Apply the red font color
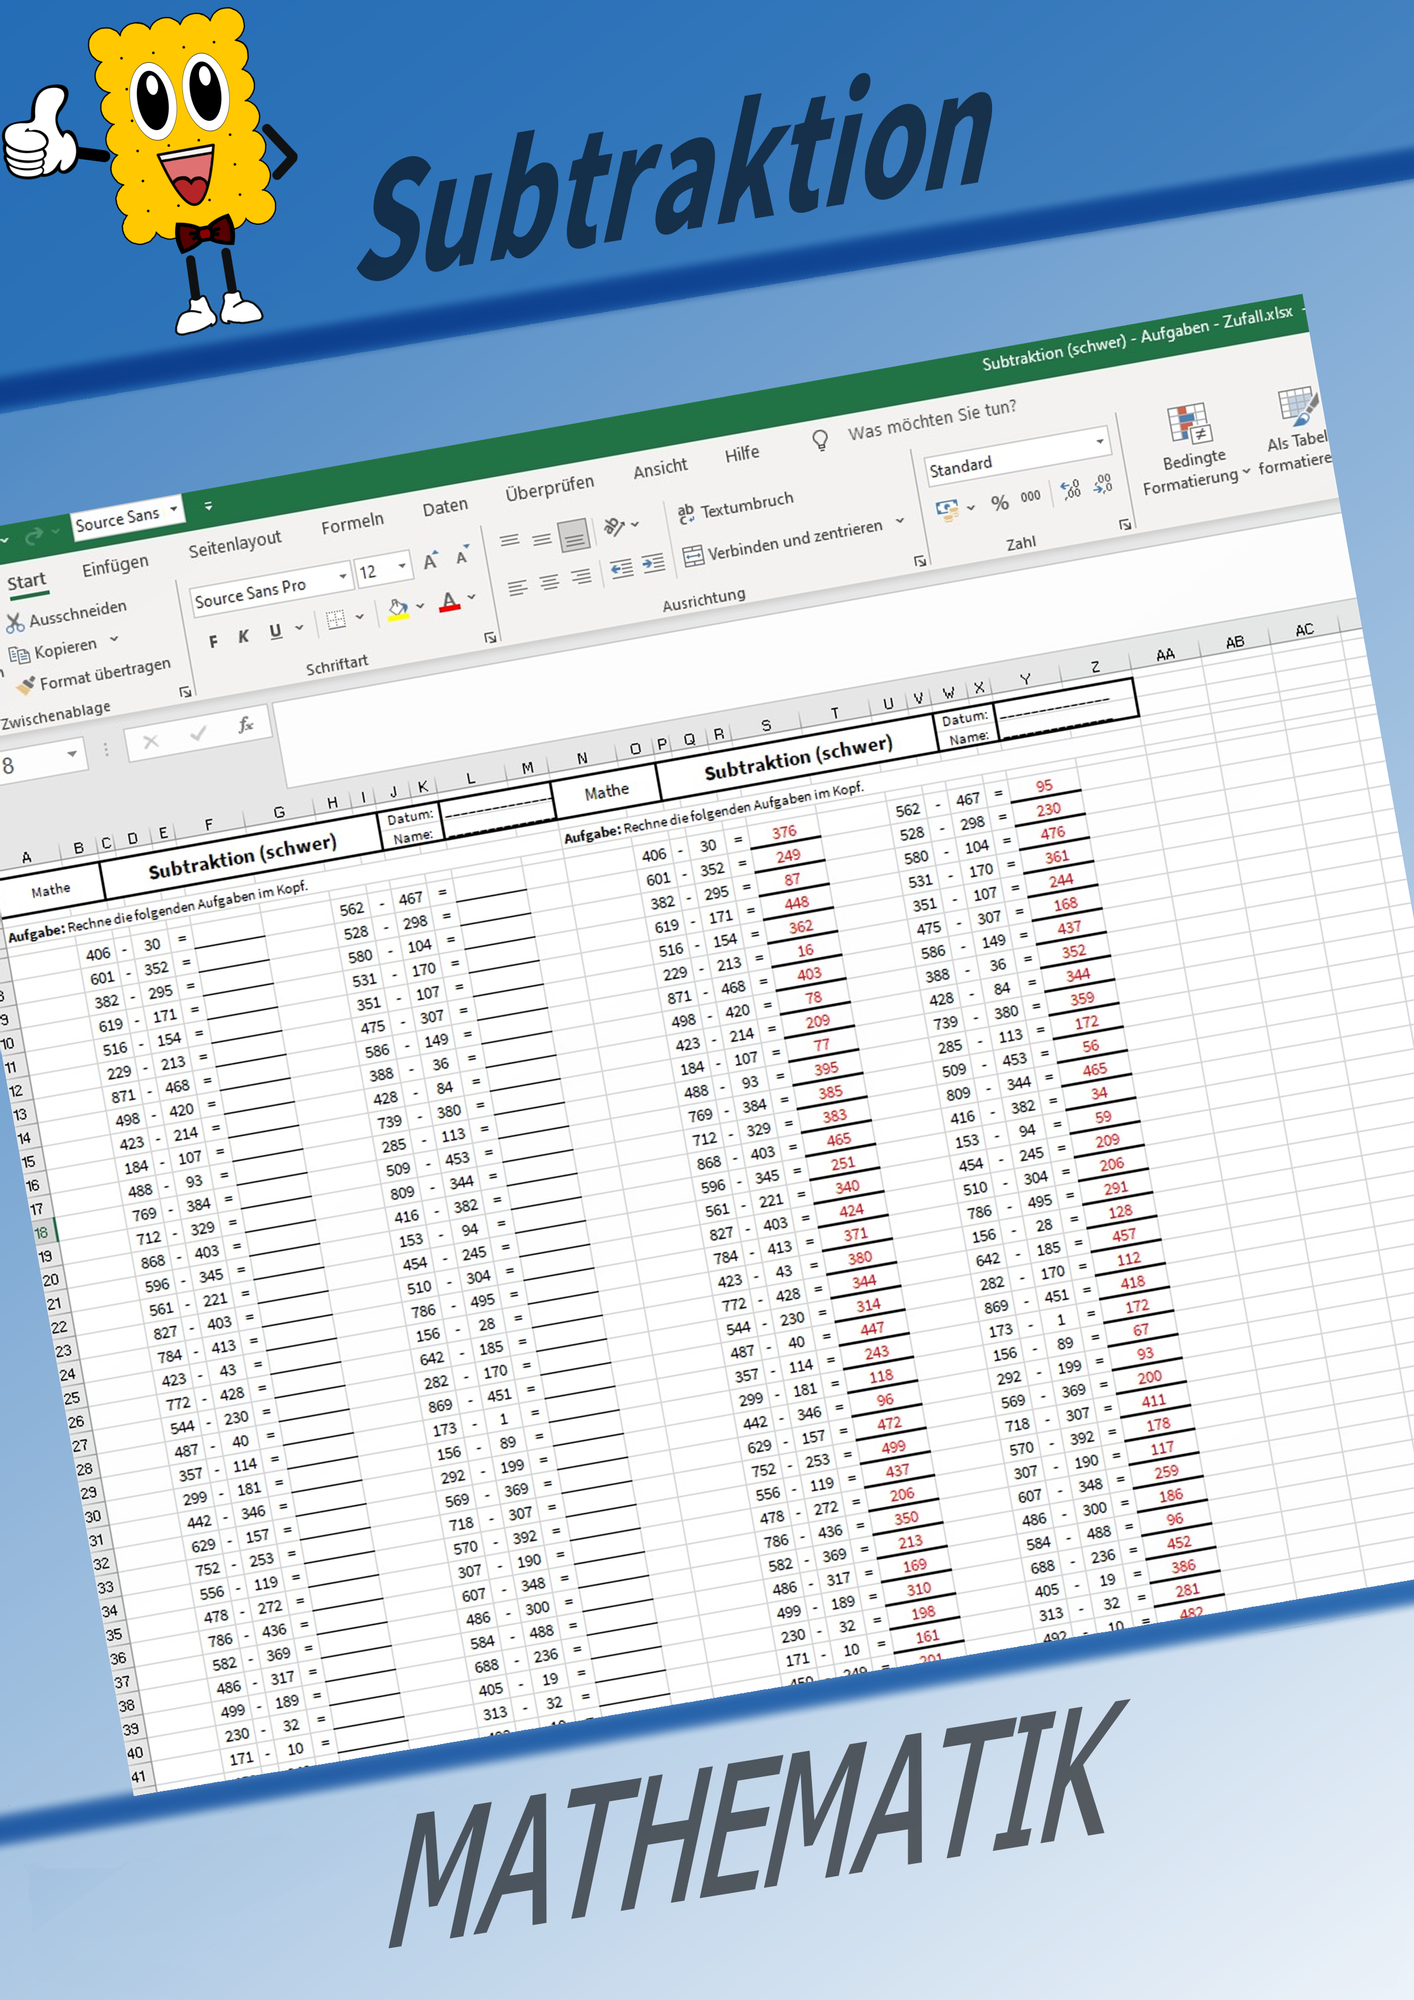 coord(450,602)
